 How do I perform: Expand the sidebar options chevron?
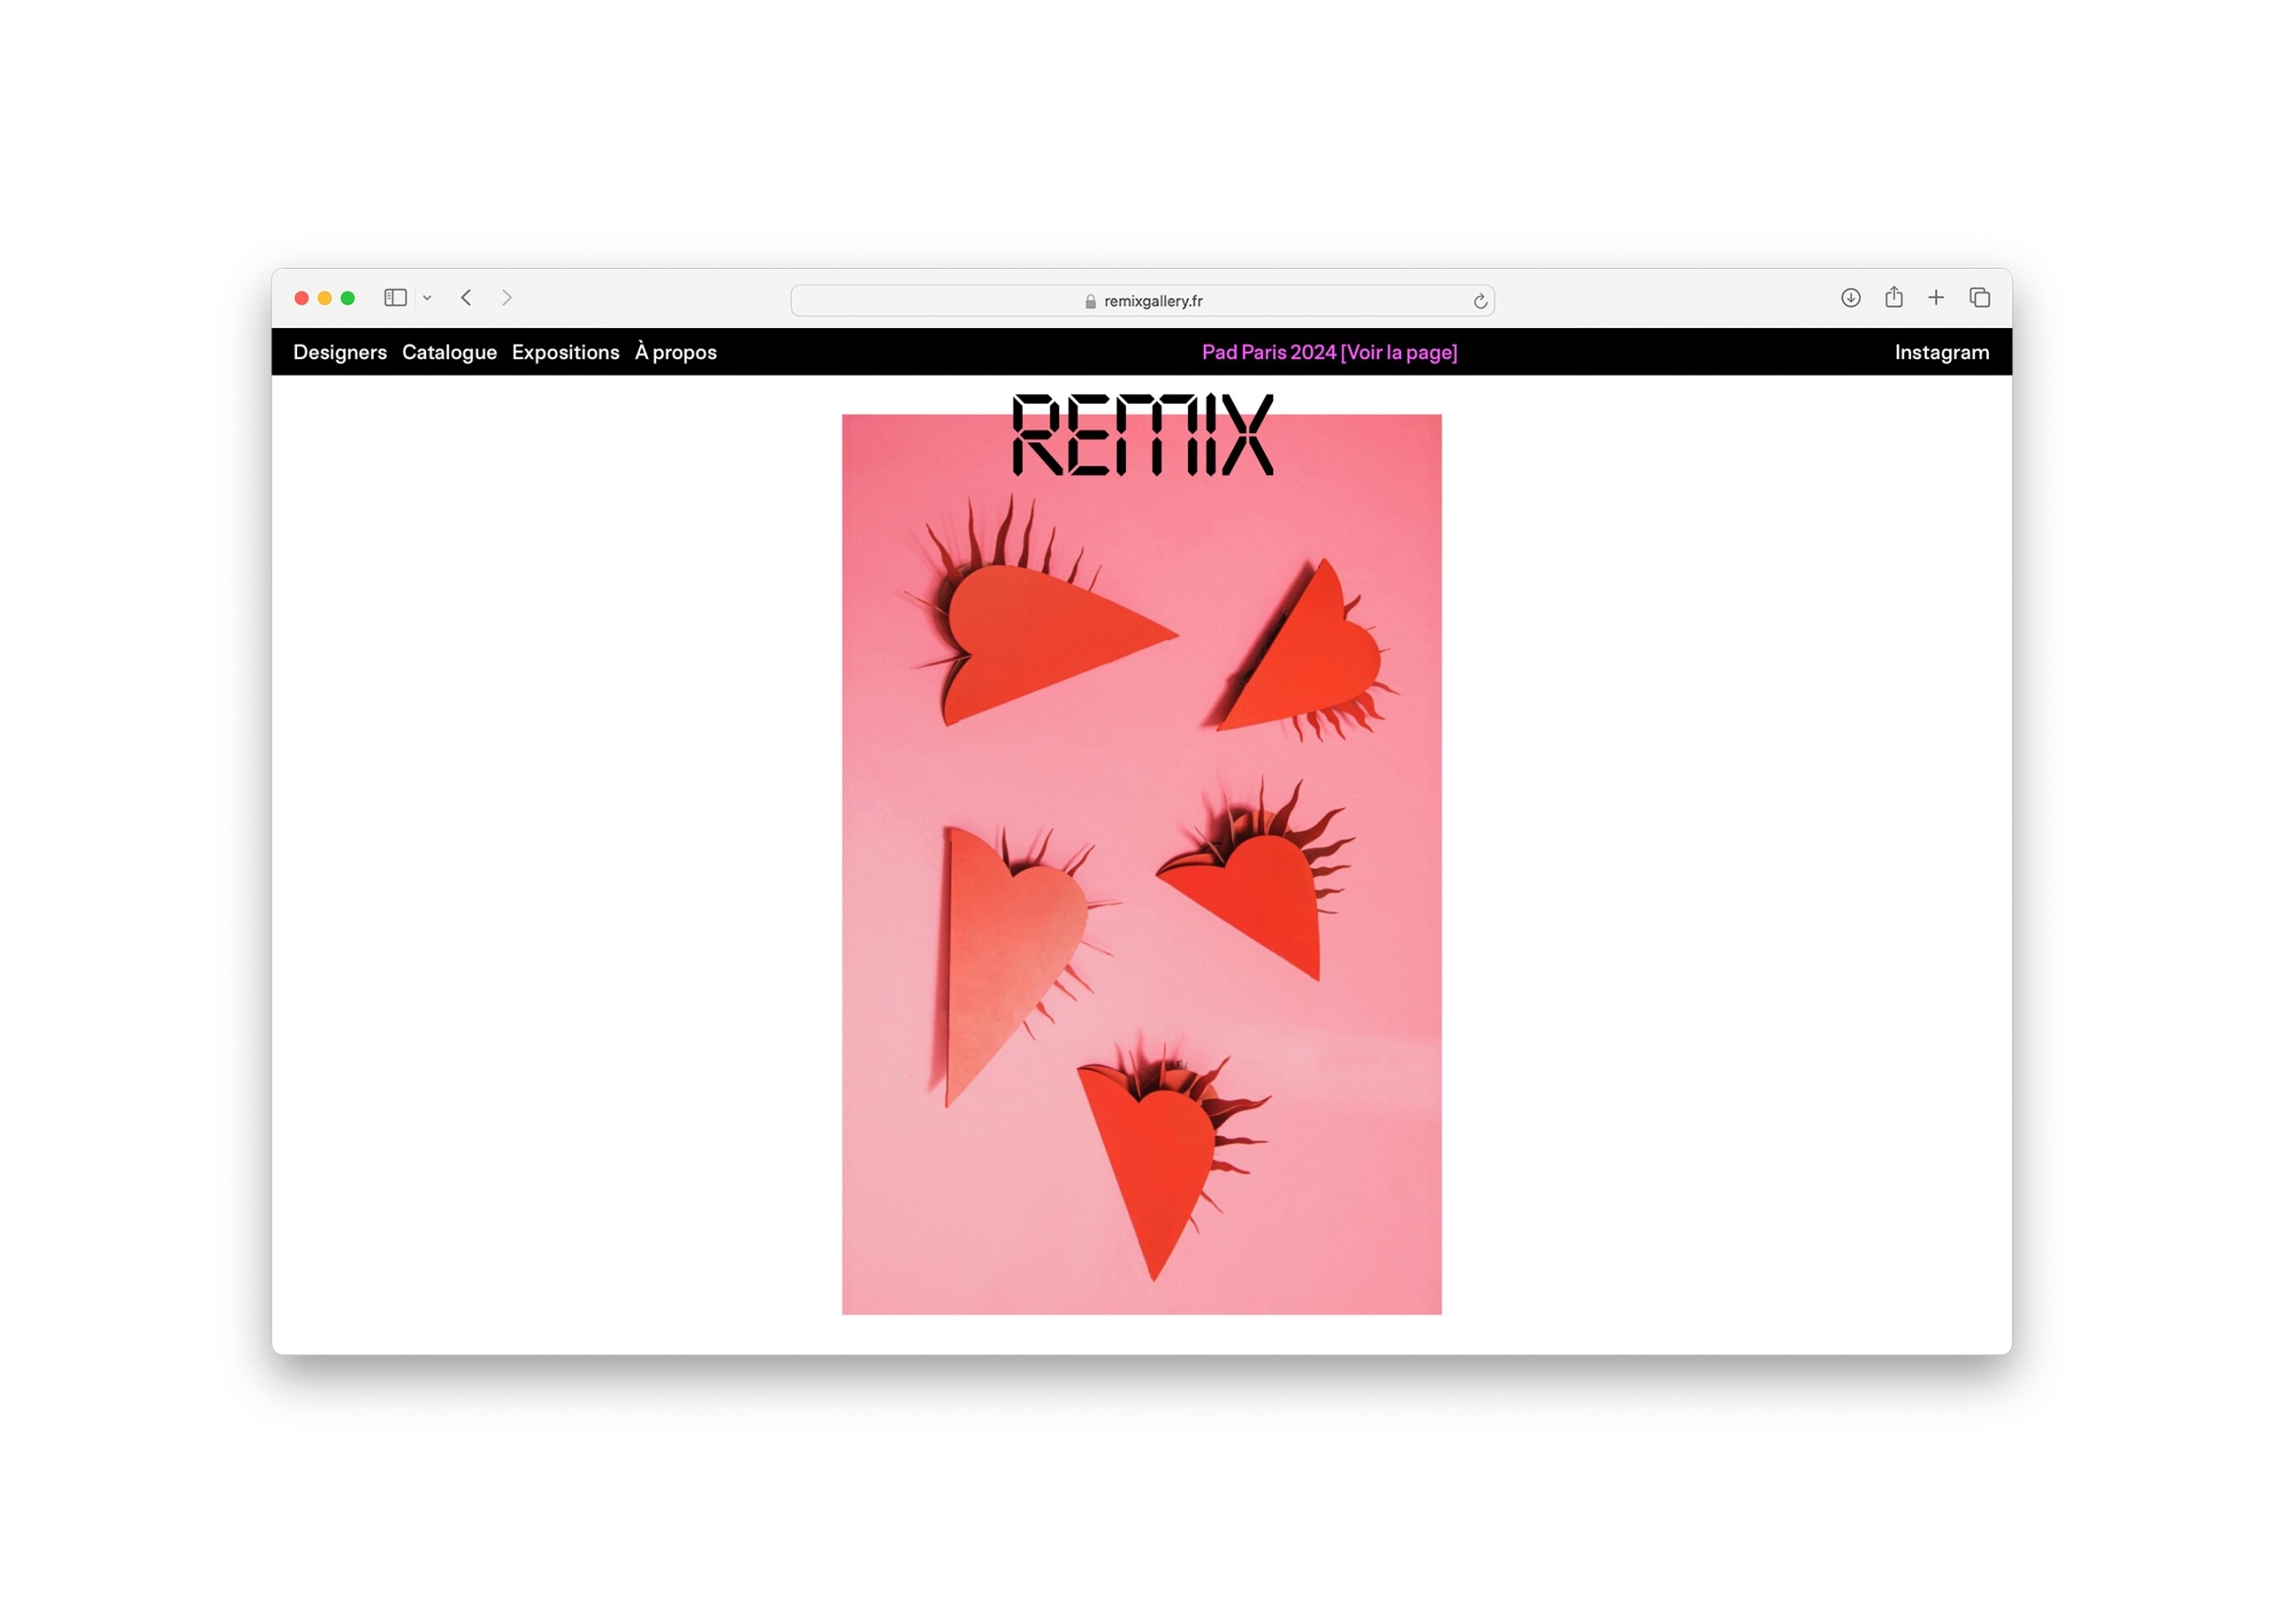tap(427, 298)
